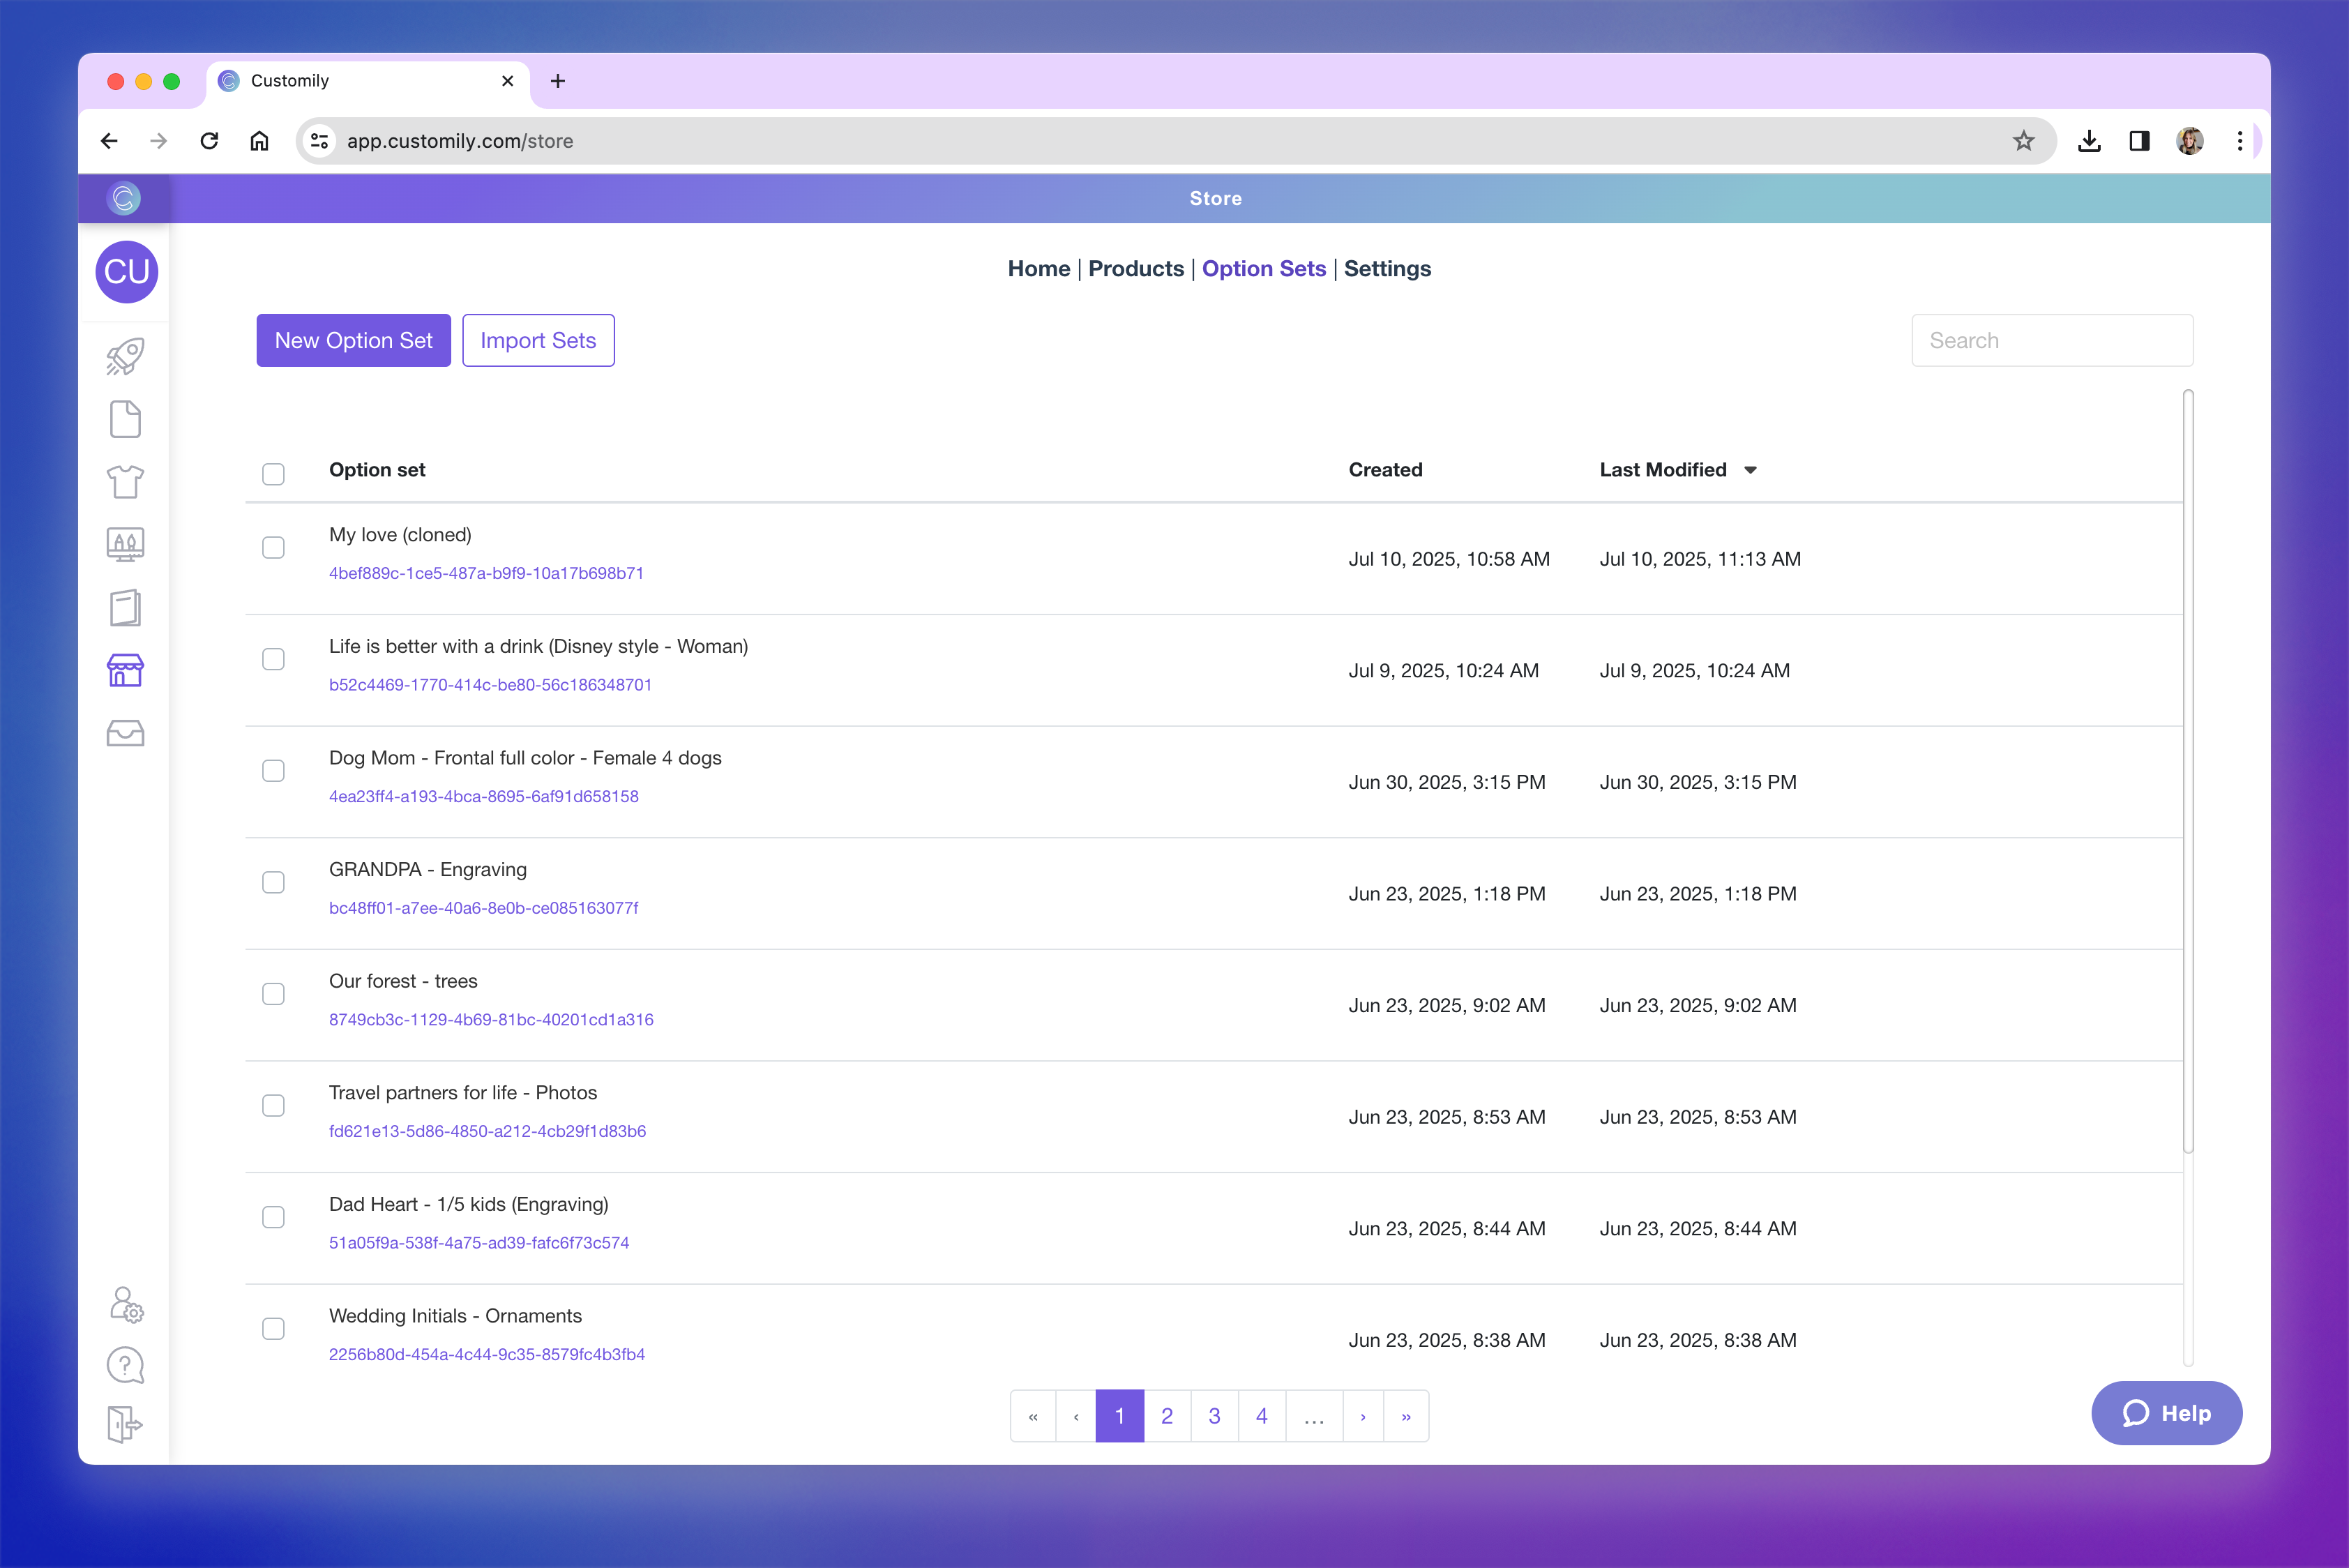Click the inbox tray sidebar icon
The height and width of the screenshot is (1568, 2349).
click(x=125, y=733)
